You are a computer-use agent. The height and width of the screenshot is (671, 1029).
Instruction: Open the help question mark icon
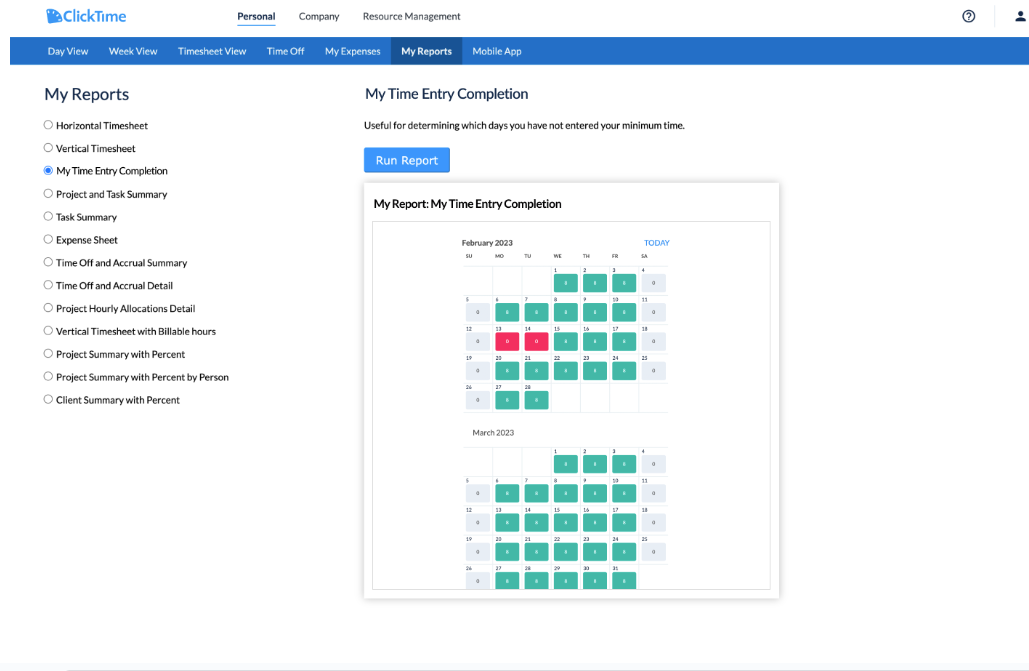coord(968,16)
